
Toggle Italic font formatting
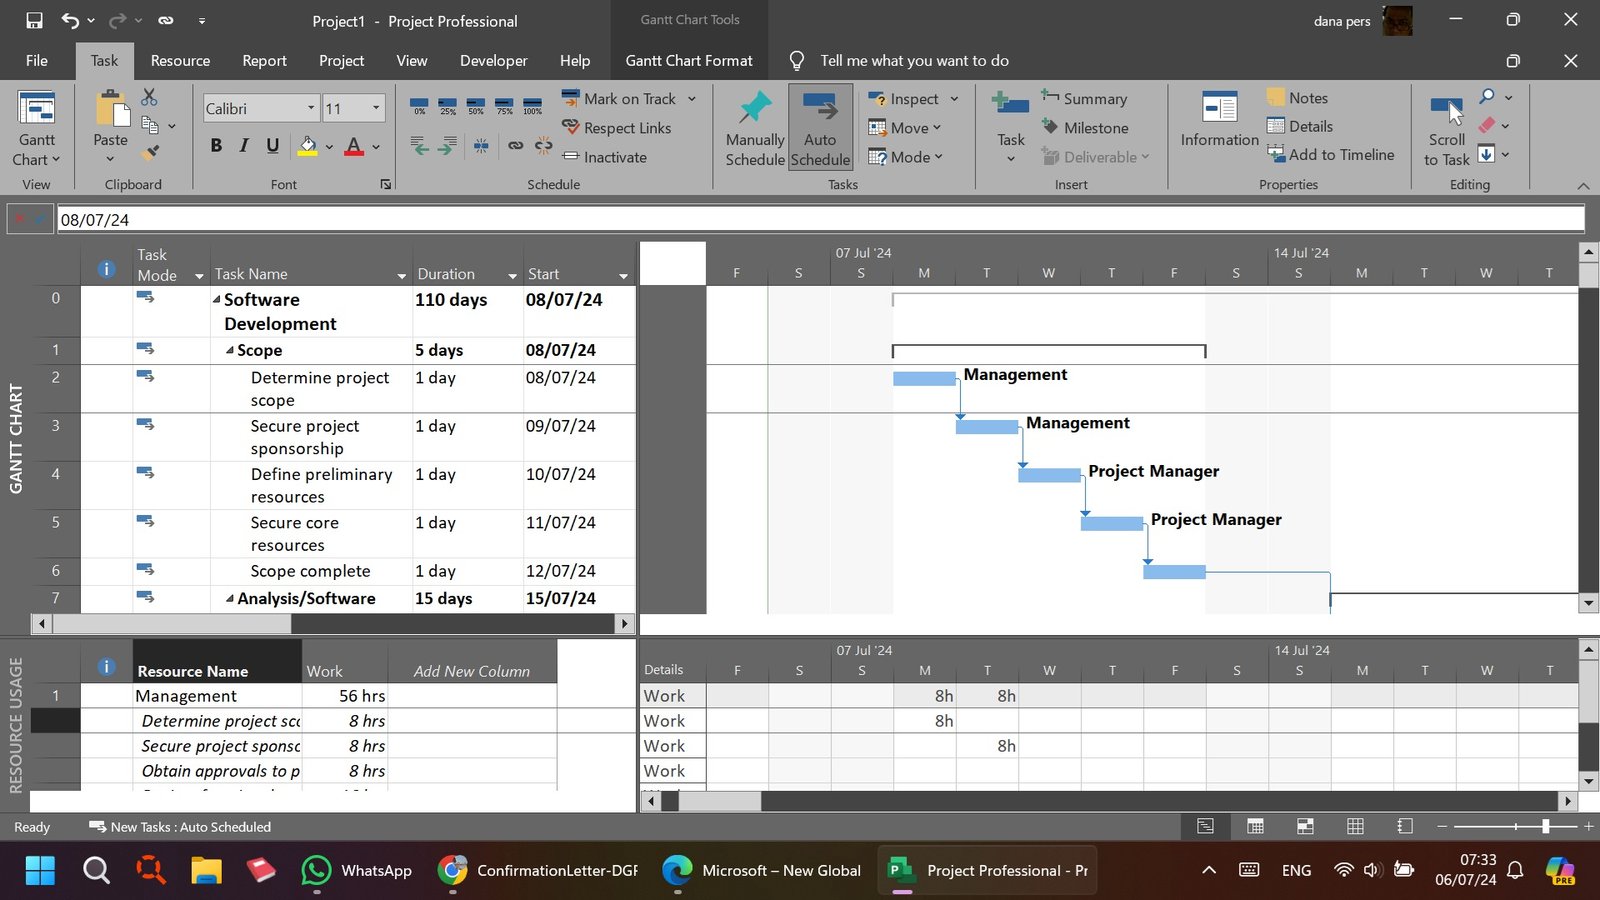244,146
